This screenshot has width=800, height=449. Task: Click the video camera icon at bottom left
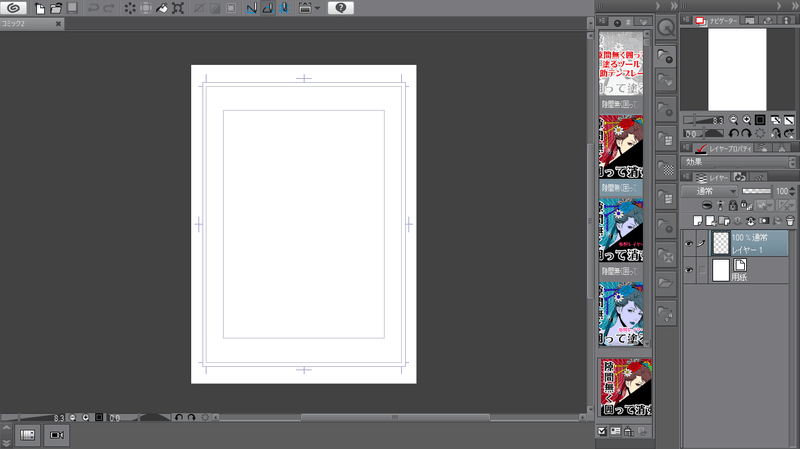(57, 435)
